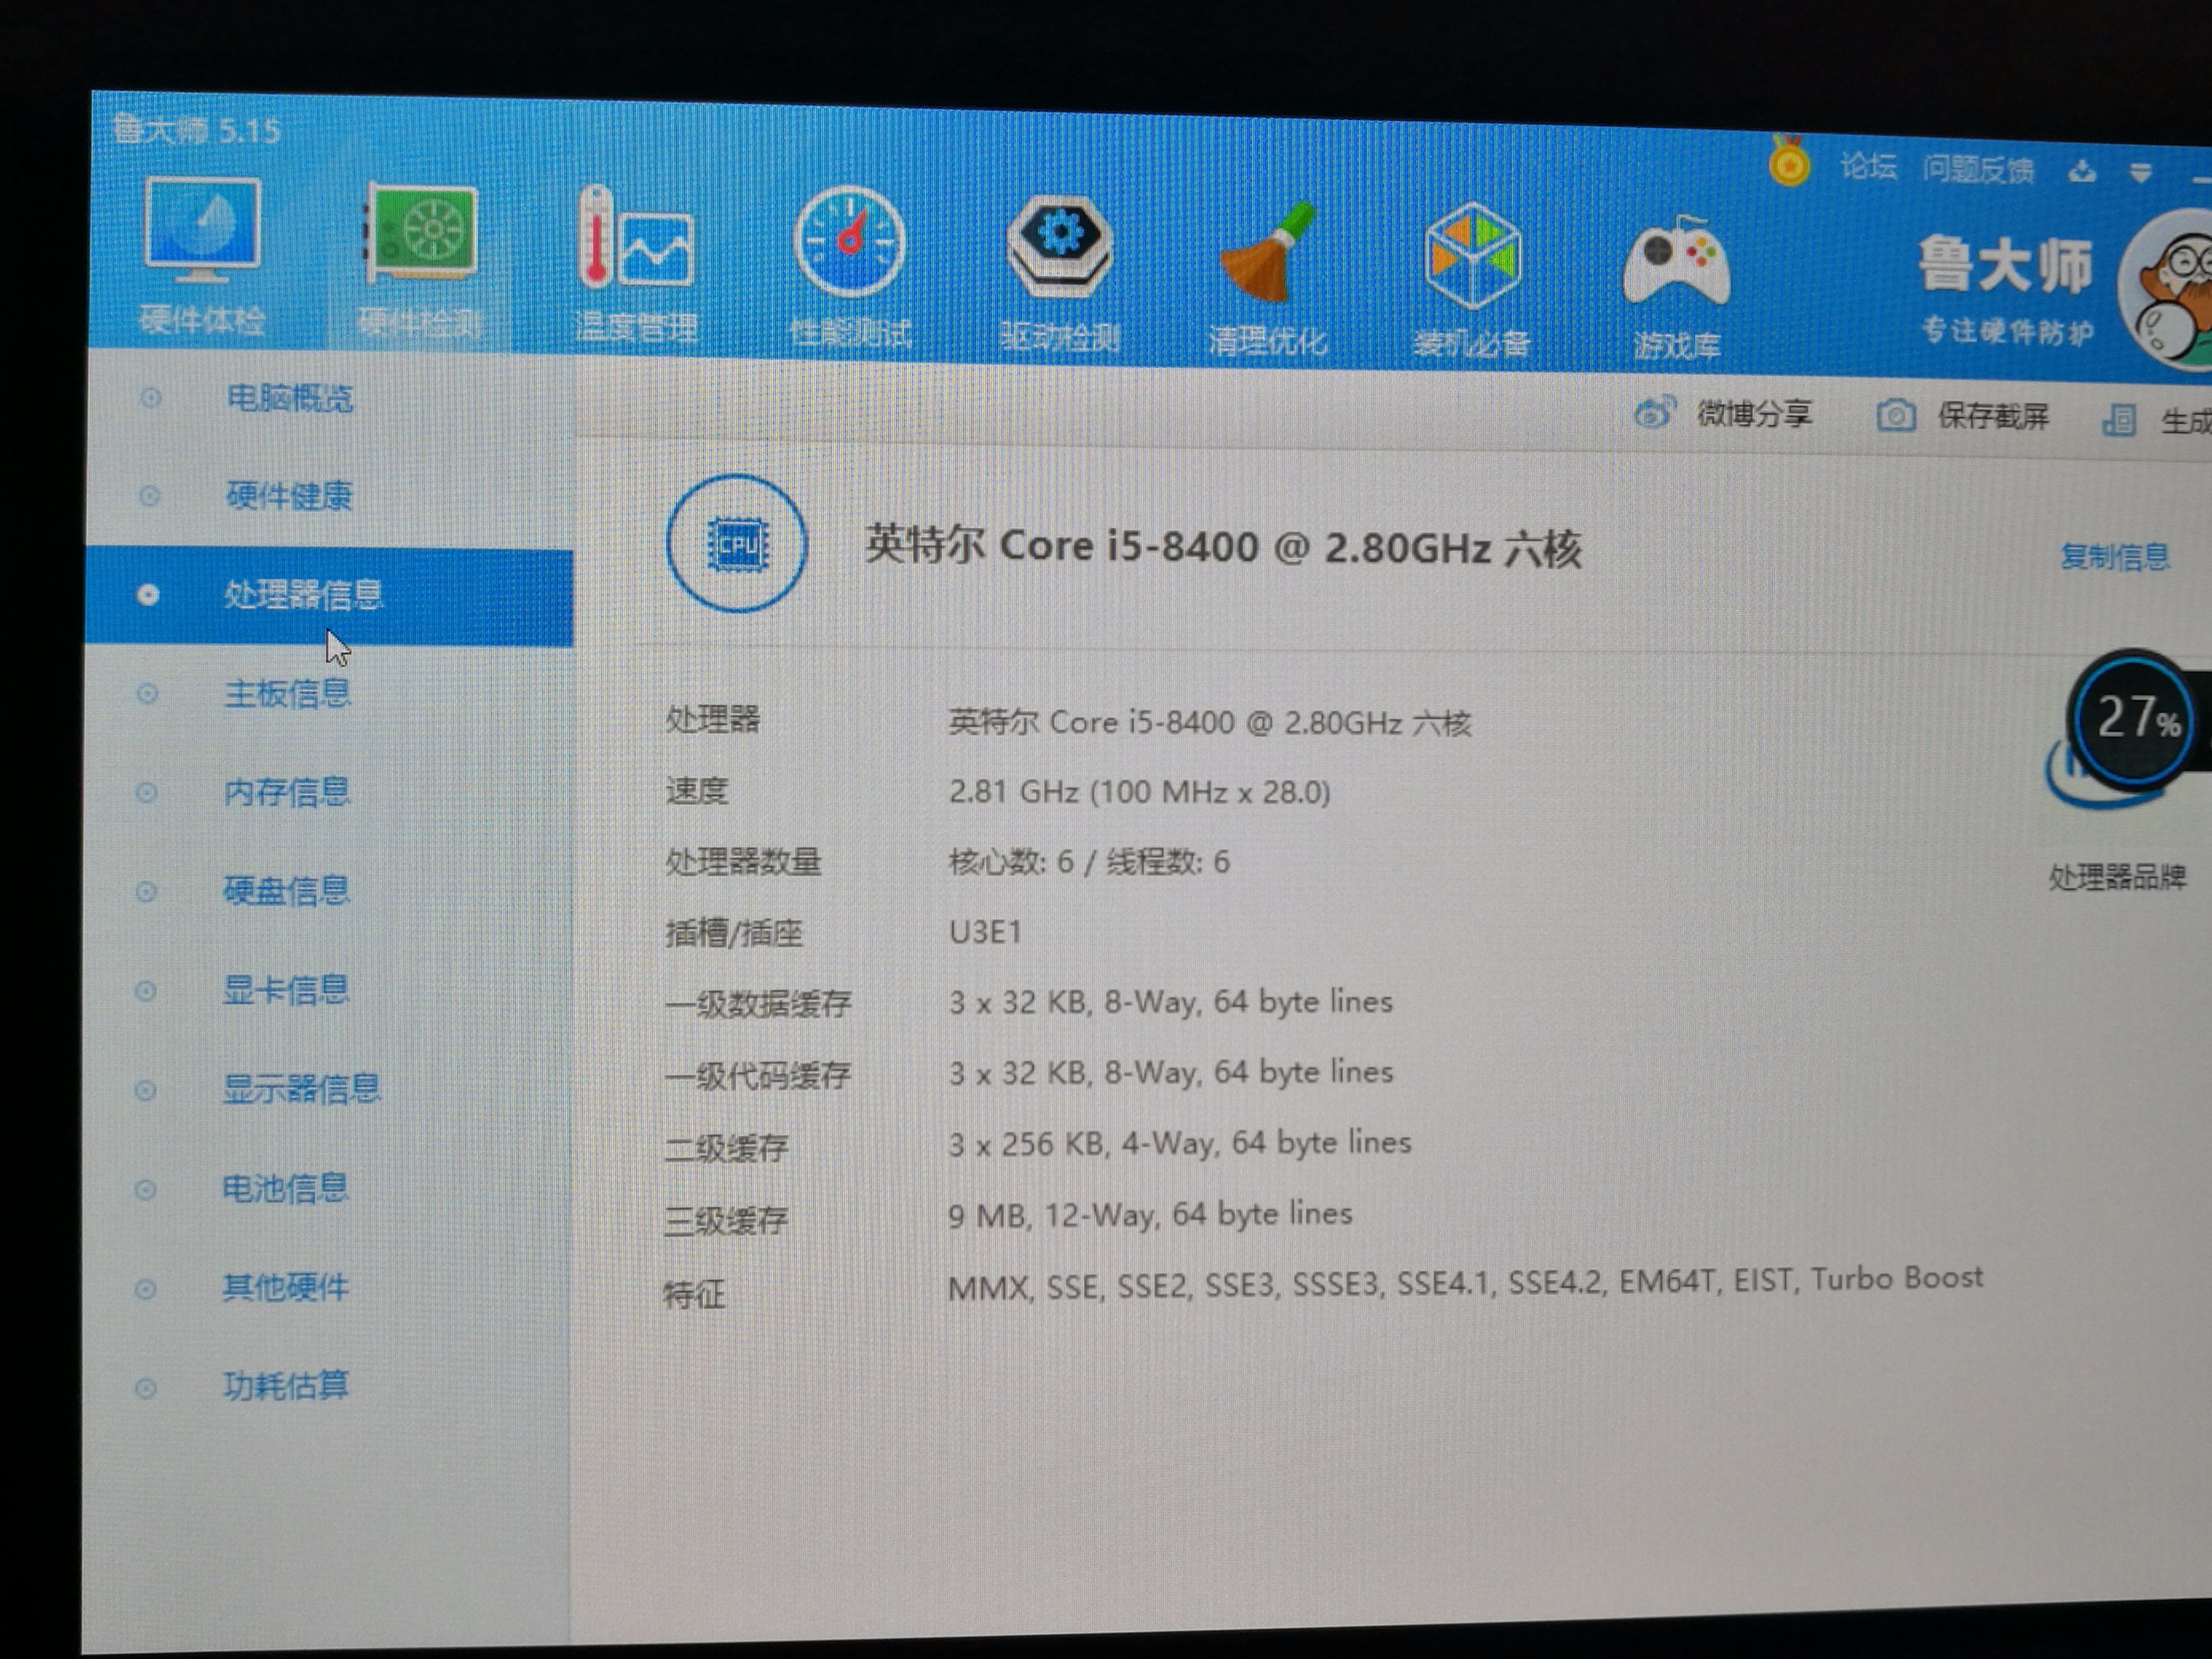
Task: Open 游戏库 gamepad icon
Action: click(1677, 262)
